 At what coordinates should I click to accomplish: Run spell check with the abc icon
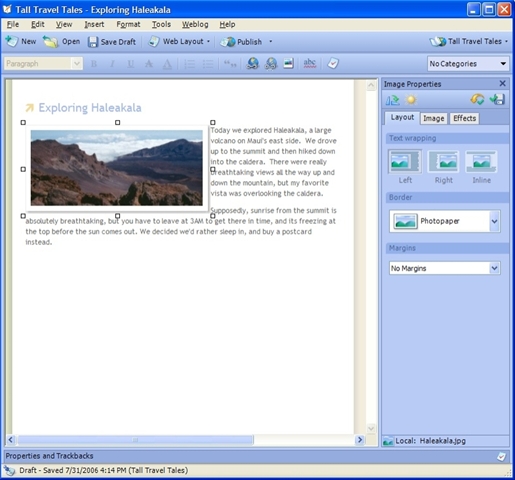point(310,63)
